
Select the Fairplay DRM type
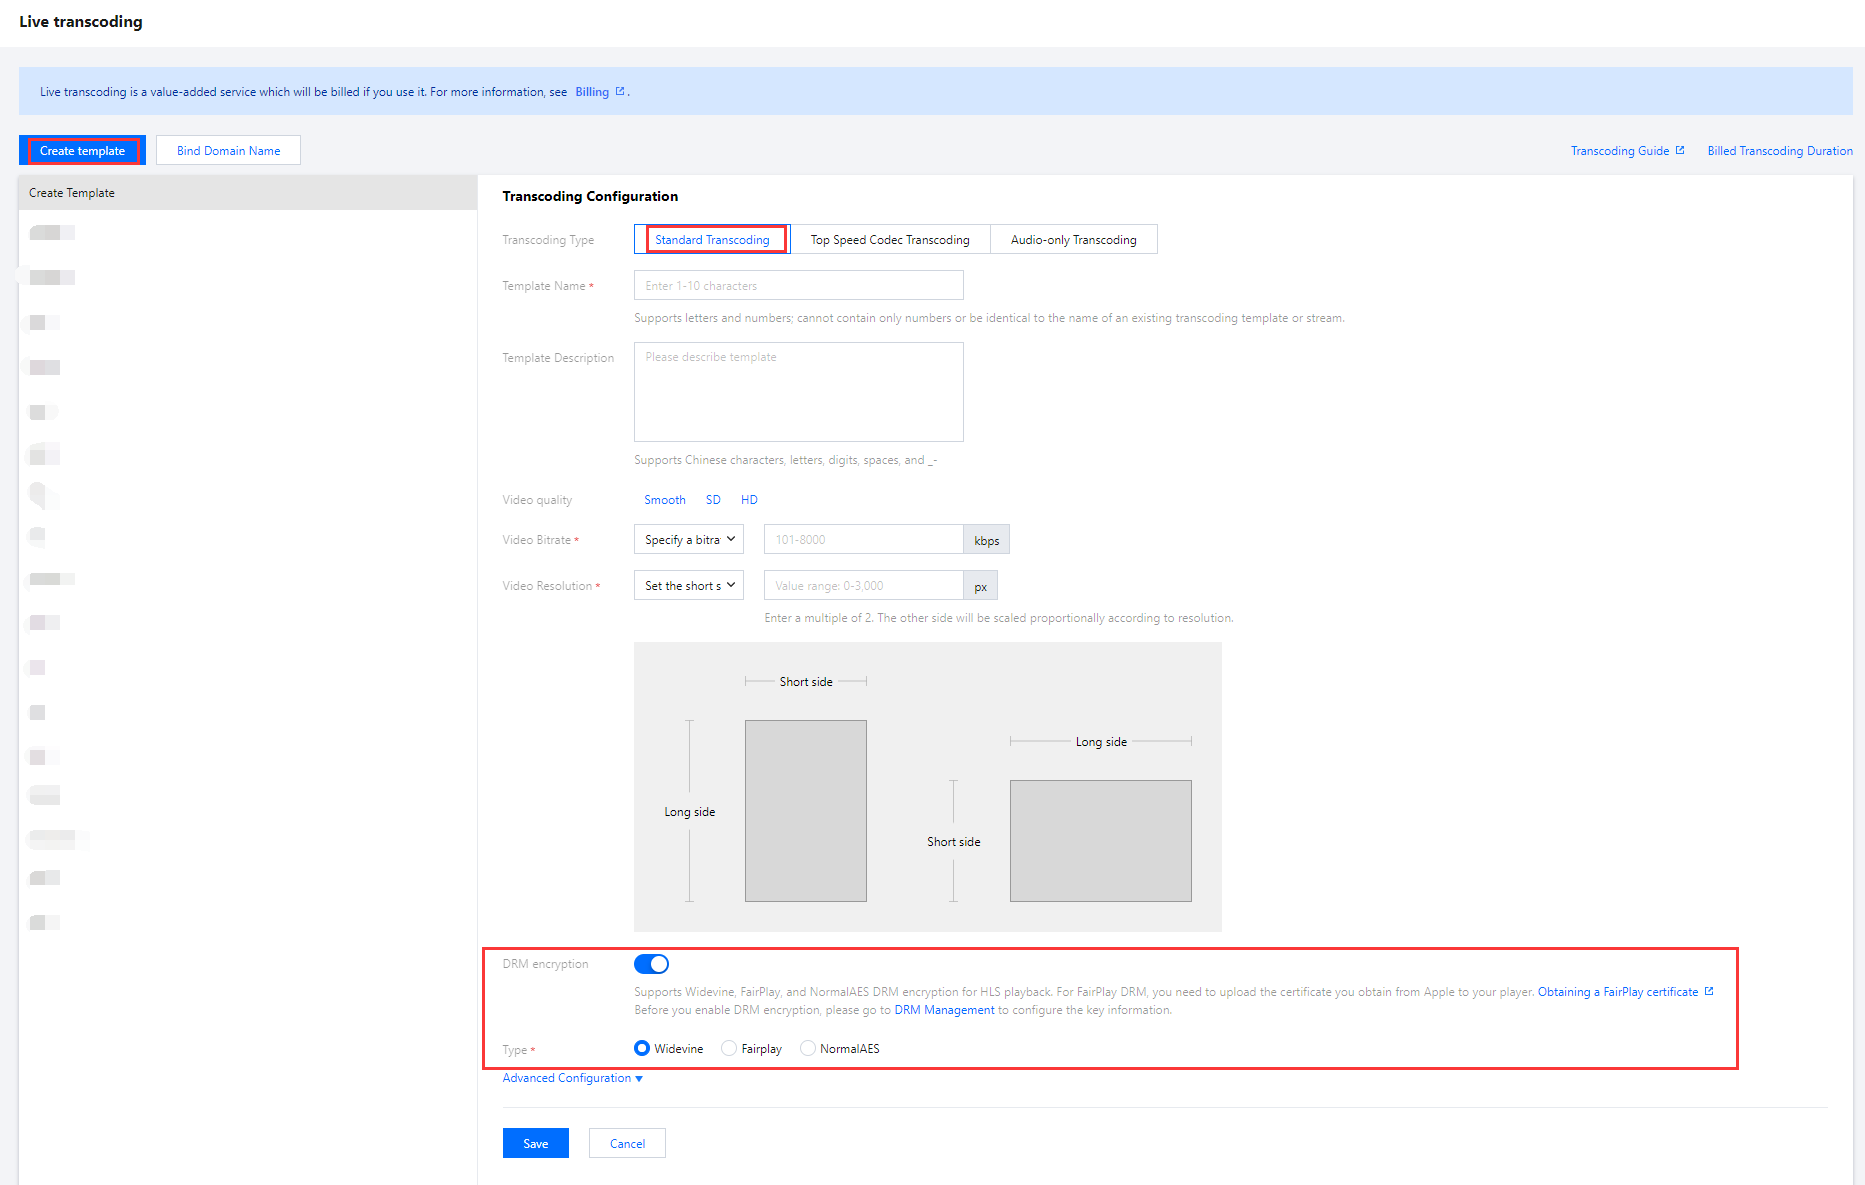[729, 1048]
